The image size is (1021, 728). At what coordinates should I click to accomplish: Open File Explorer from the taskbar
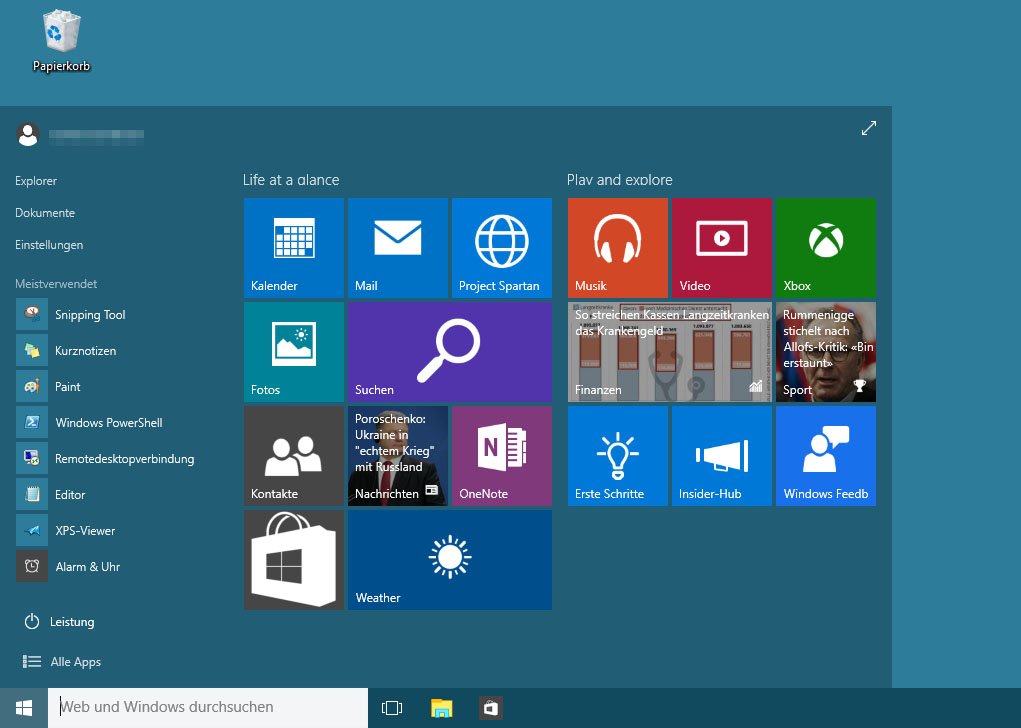441,708
